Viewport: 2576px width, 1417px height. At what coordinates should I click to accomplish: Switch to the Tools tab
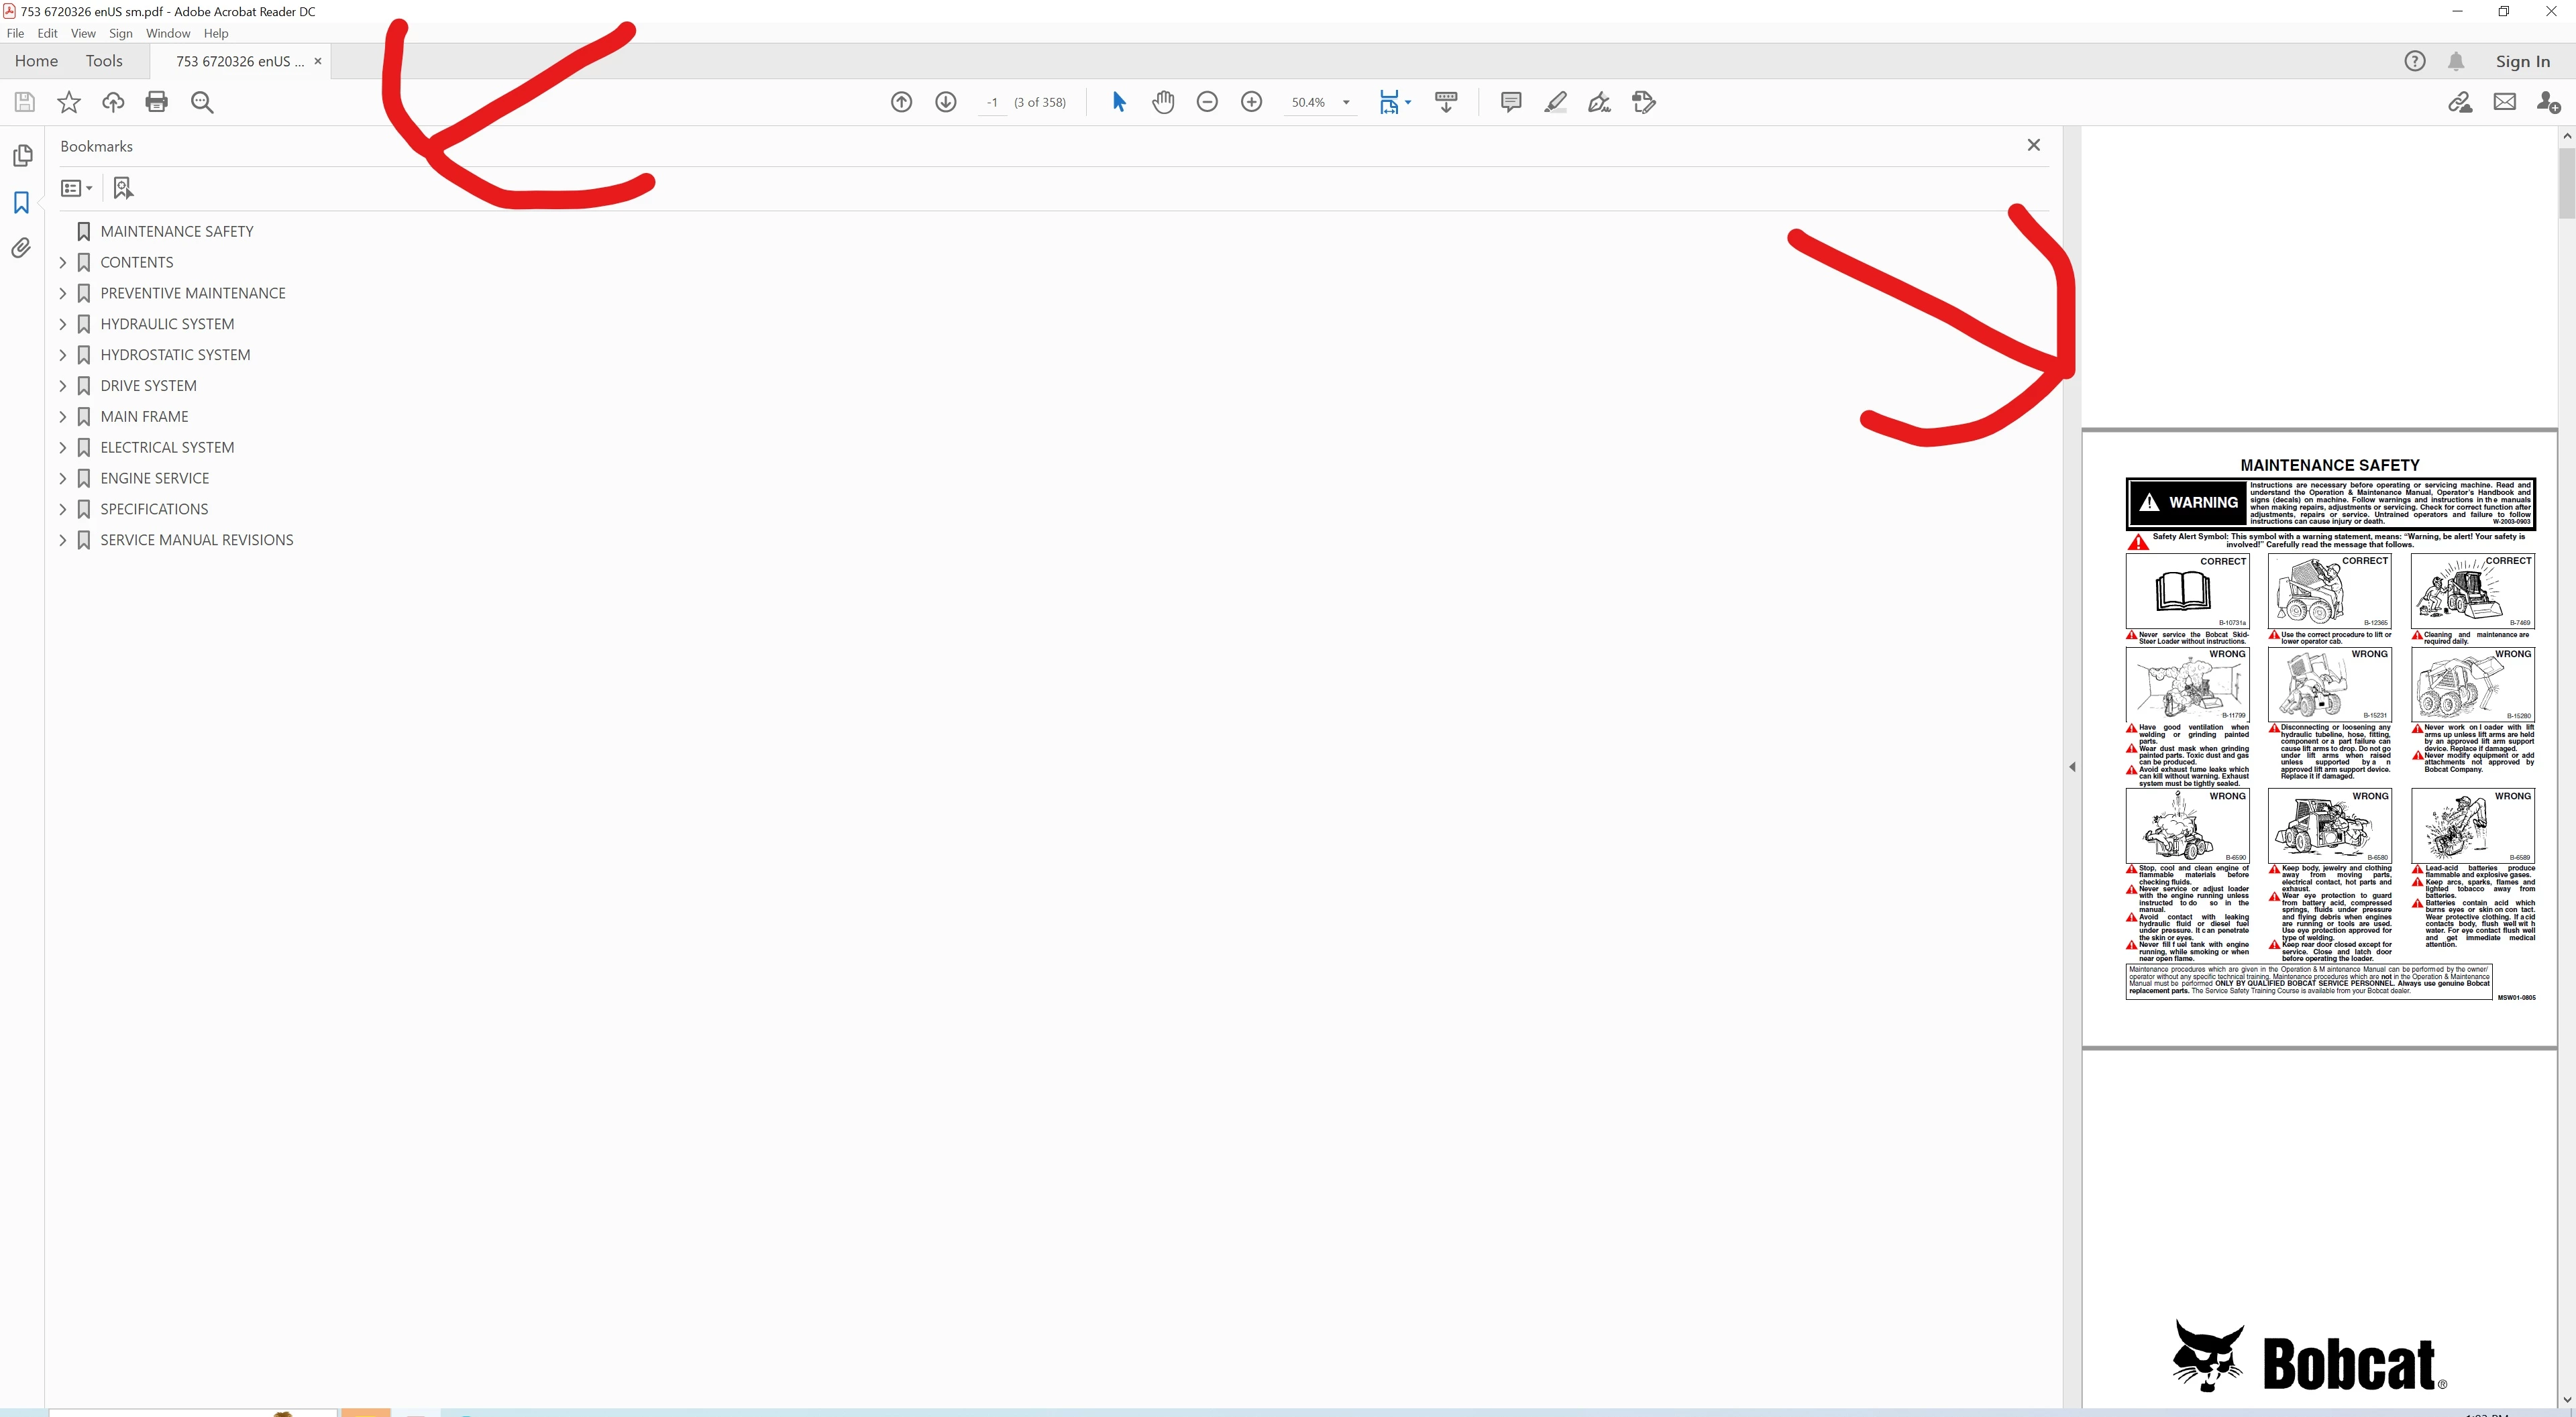point(104,61)
